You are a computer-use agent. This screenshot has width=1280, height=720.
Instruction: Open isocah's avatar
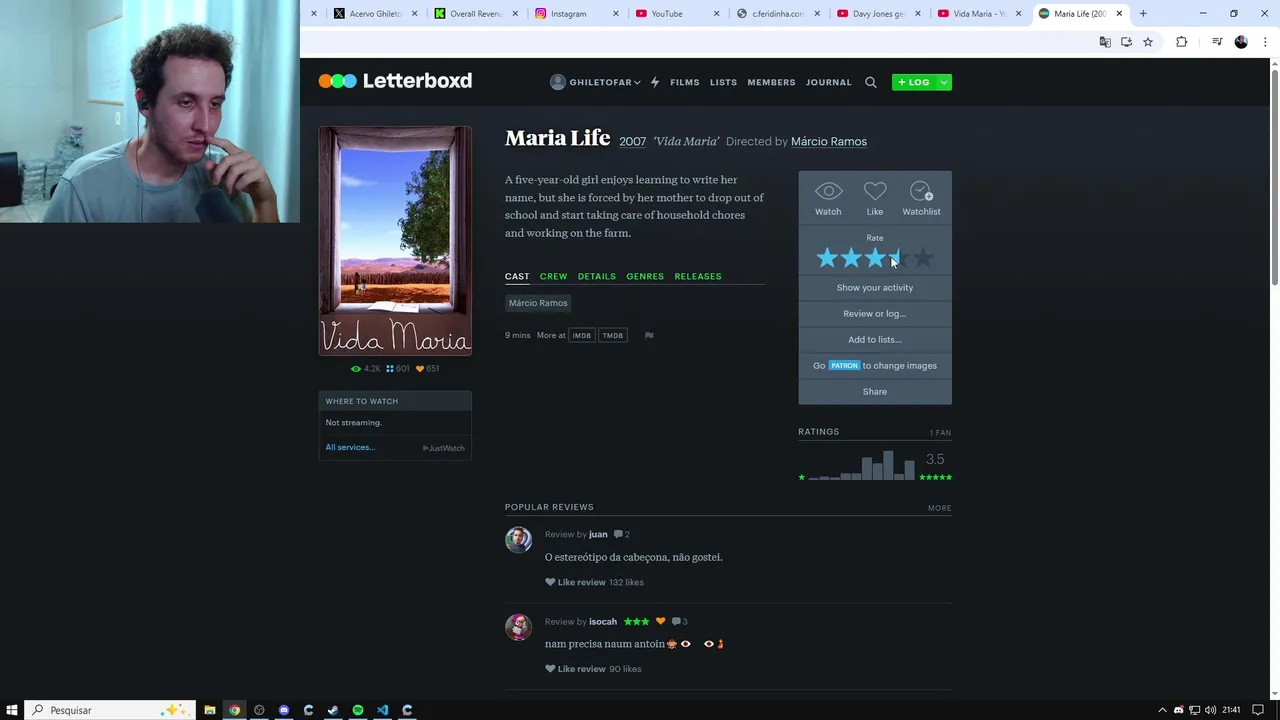[x=518, y=627]
